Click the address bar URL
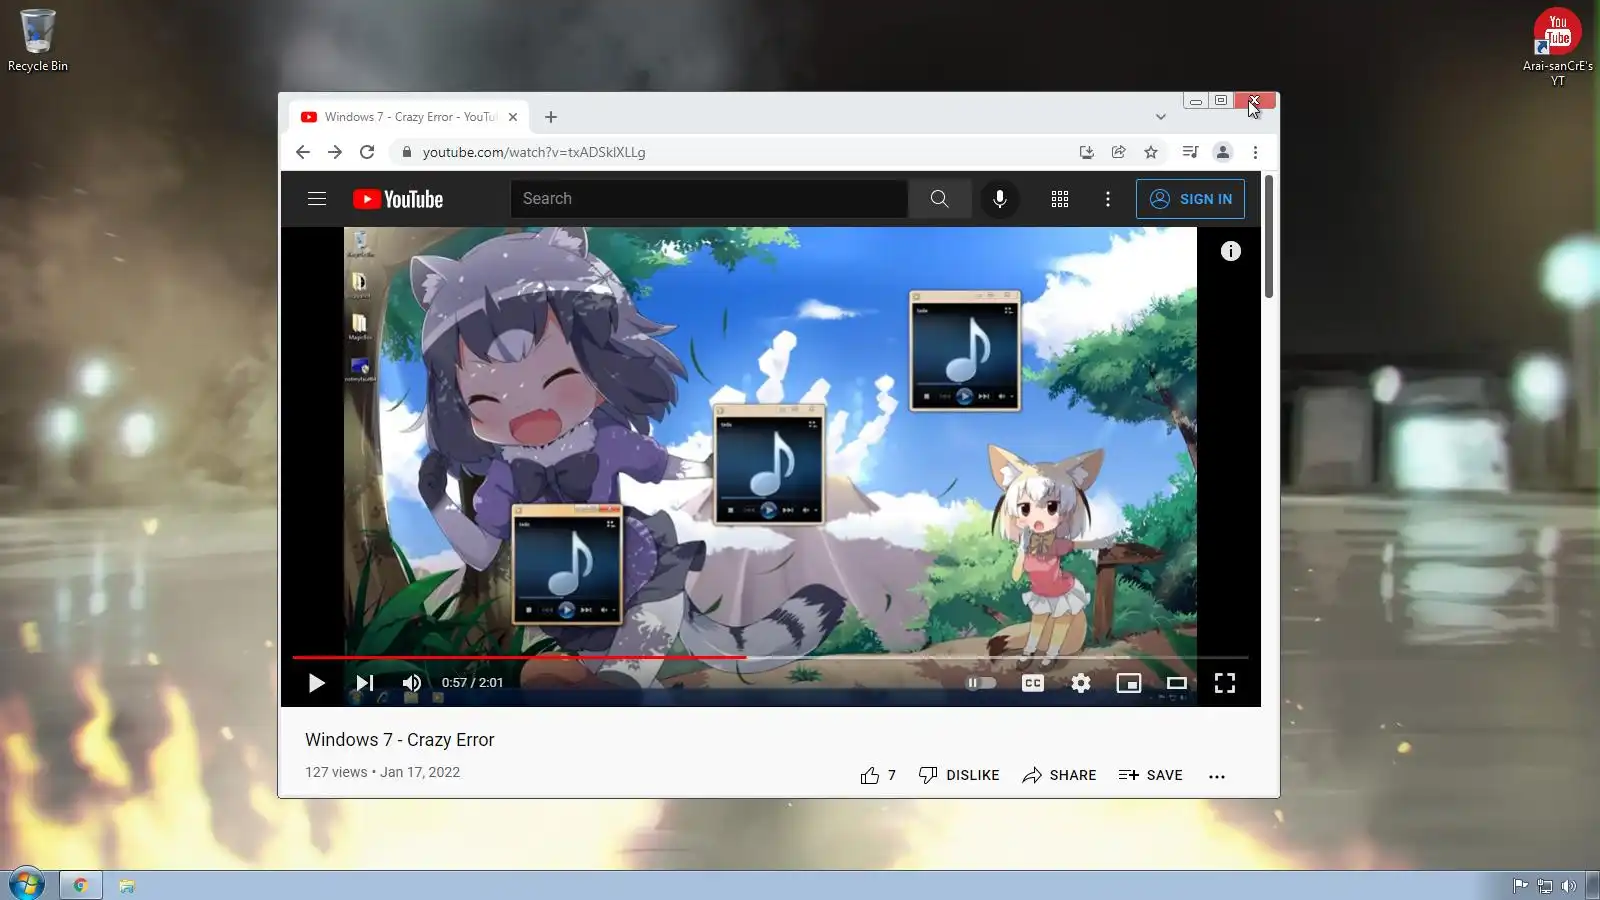 point(534,152)
